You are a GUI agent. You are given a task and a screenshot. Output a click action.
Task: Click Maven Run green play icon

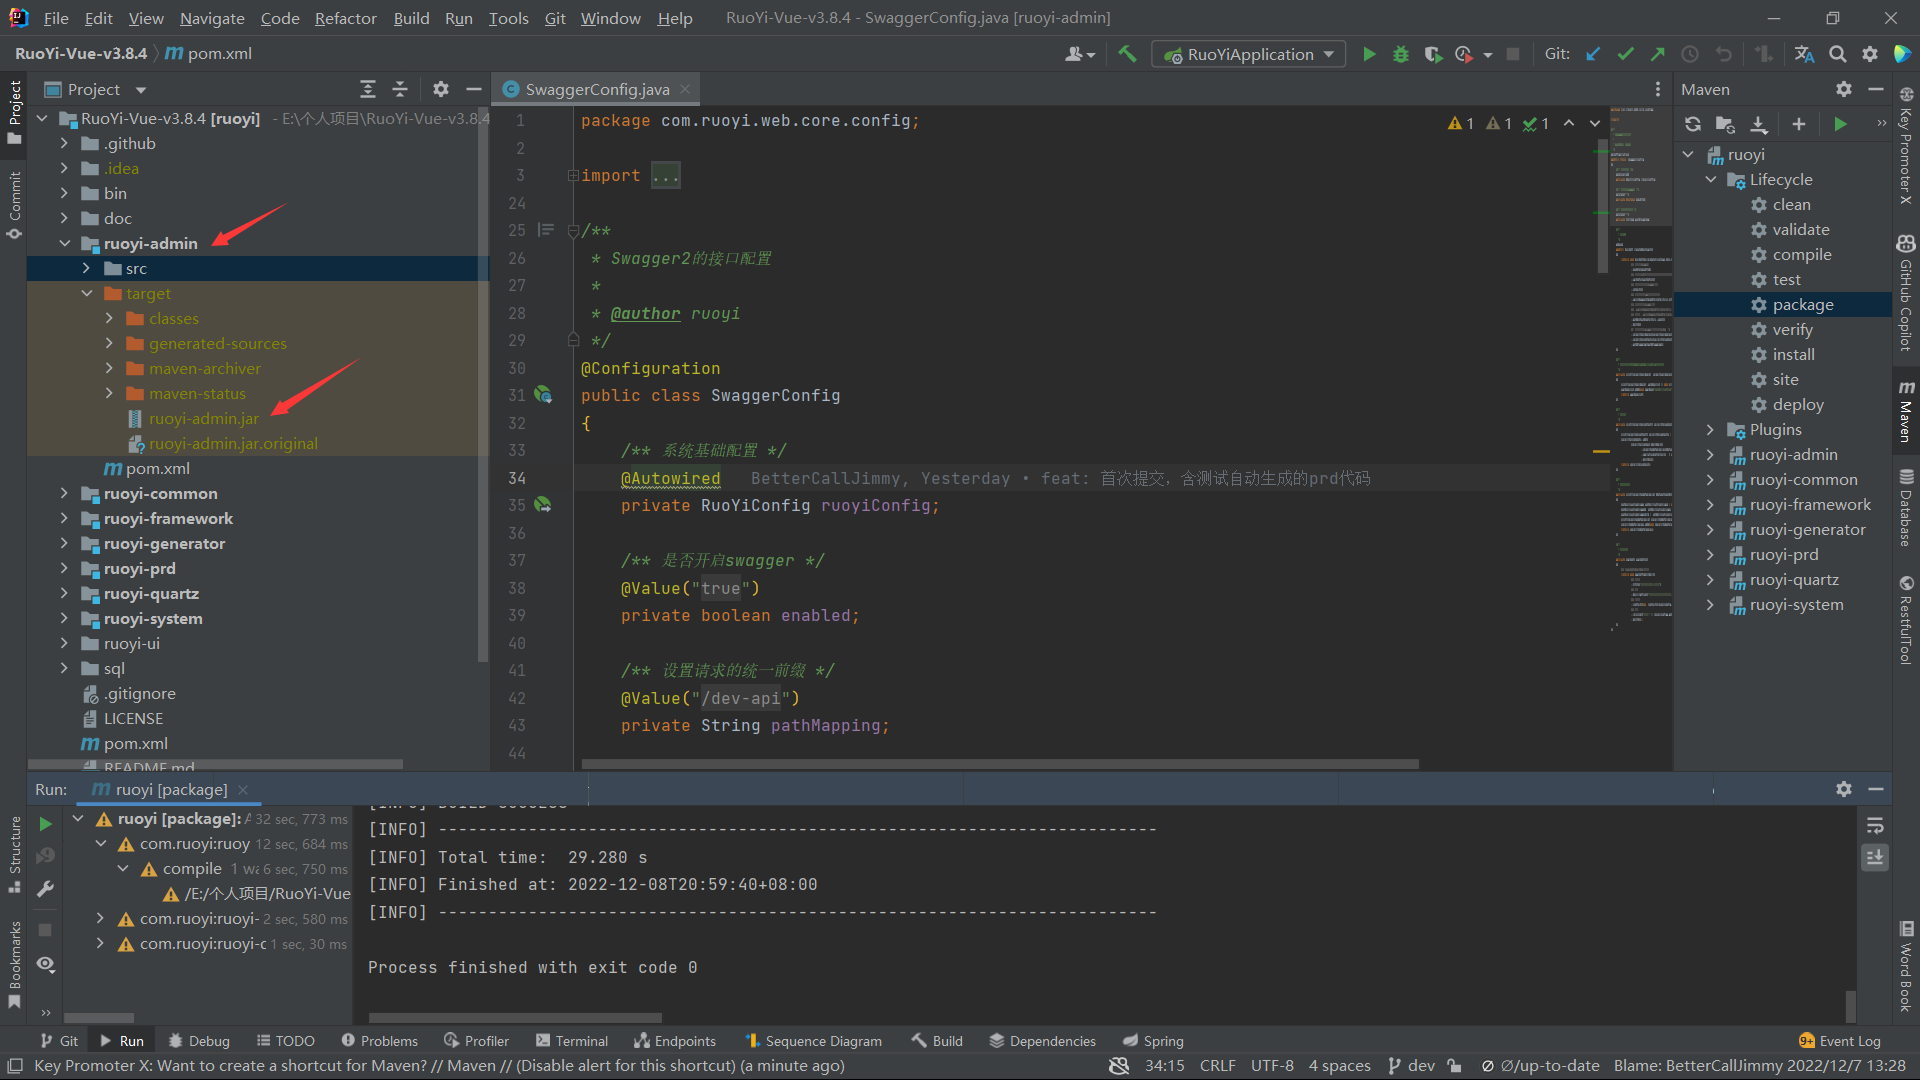coord(1841,124)
